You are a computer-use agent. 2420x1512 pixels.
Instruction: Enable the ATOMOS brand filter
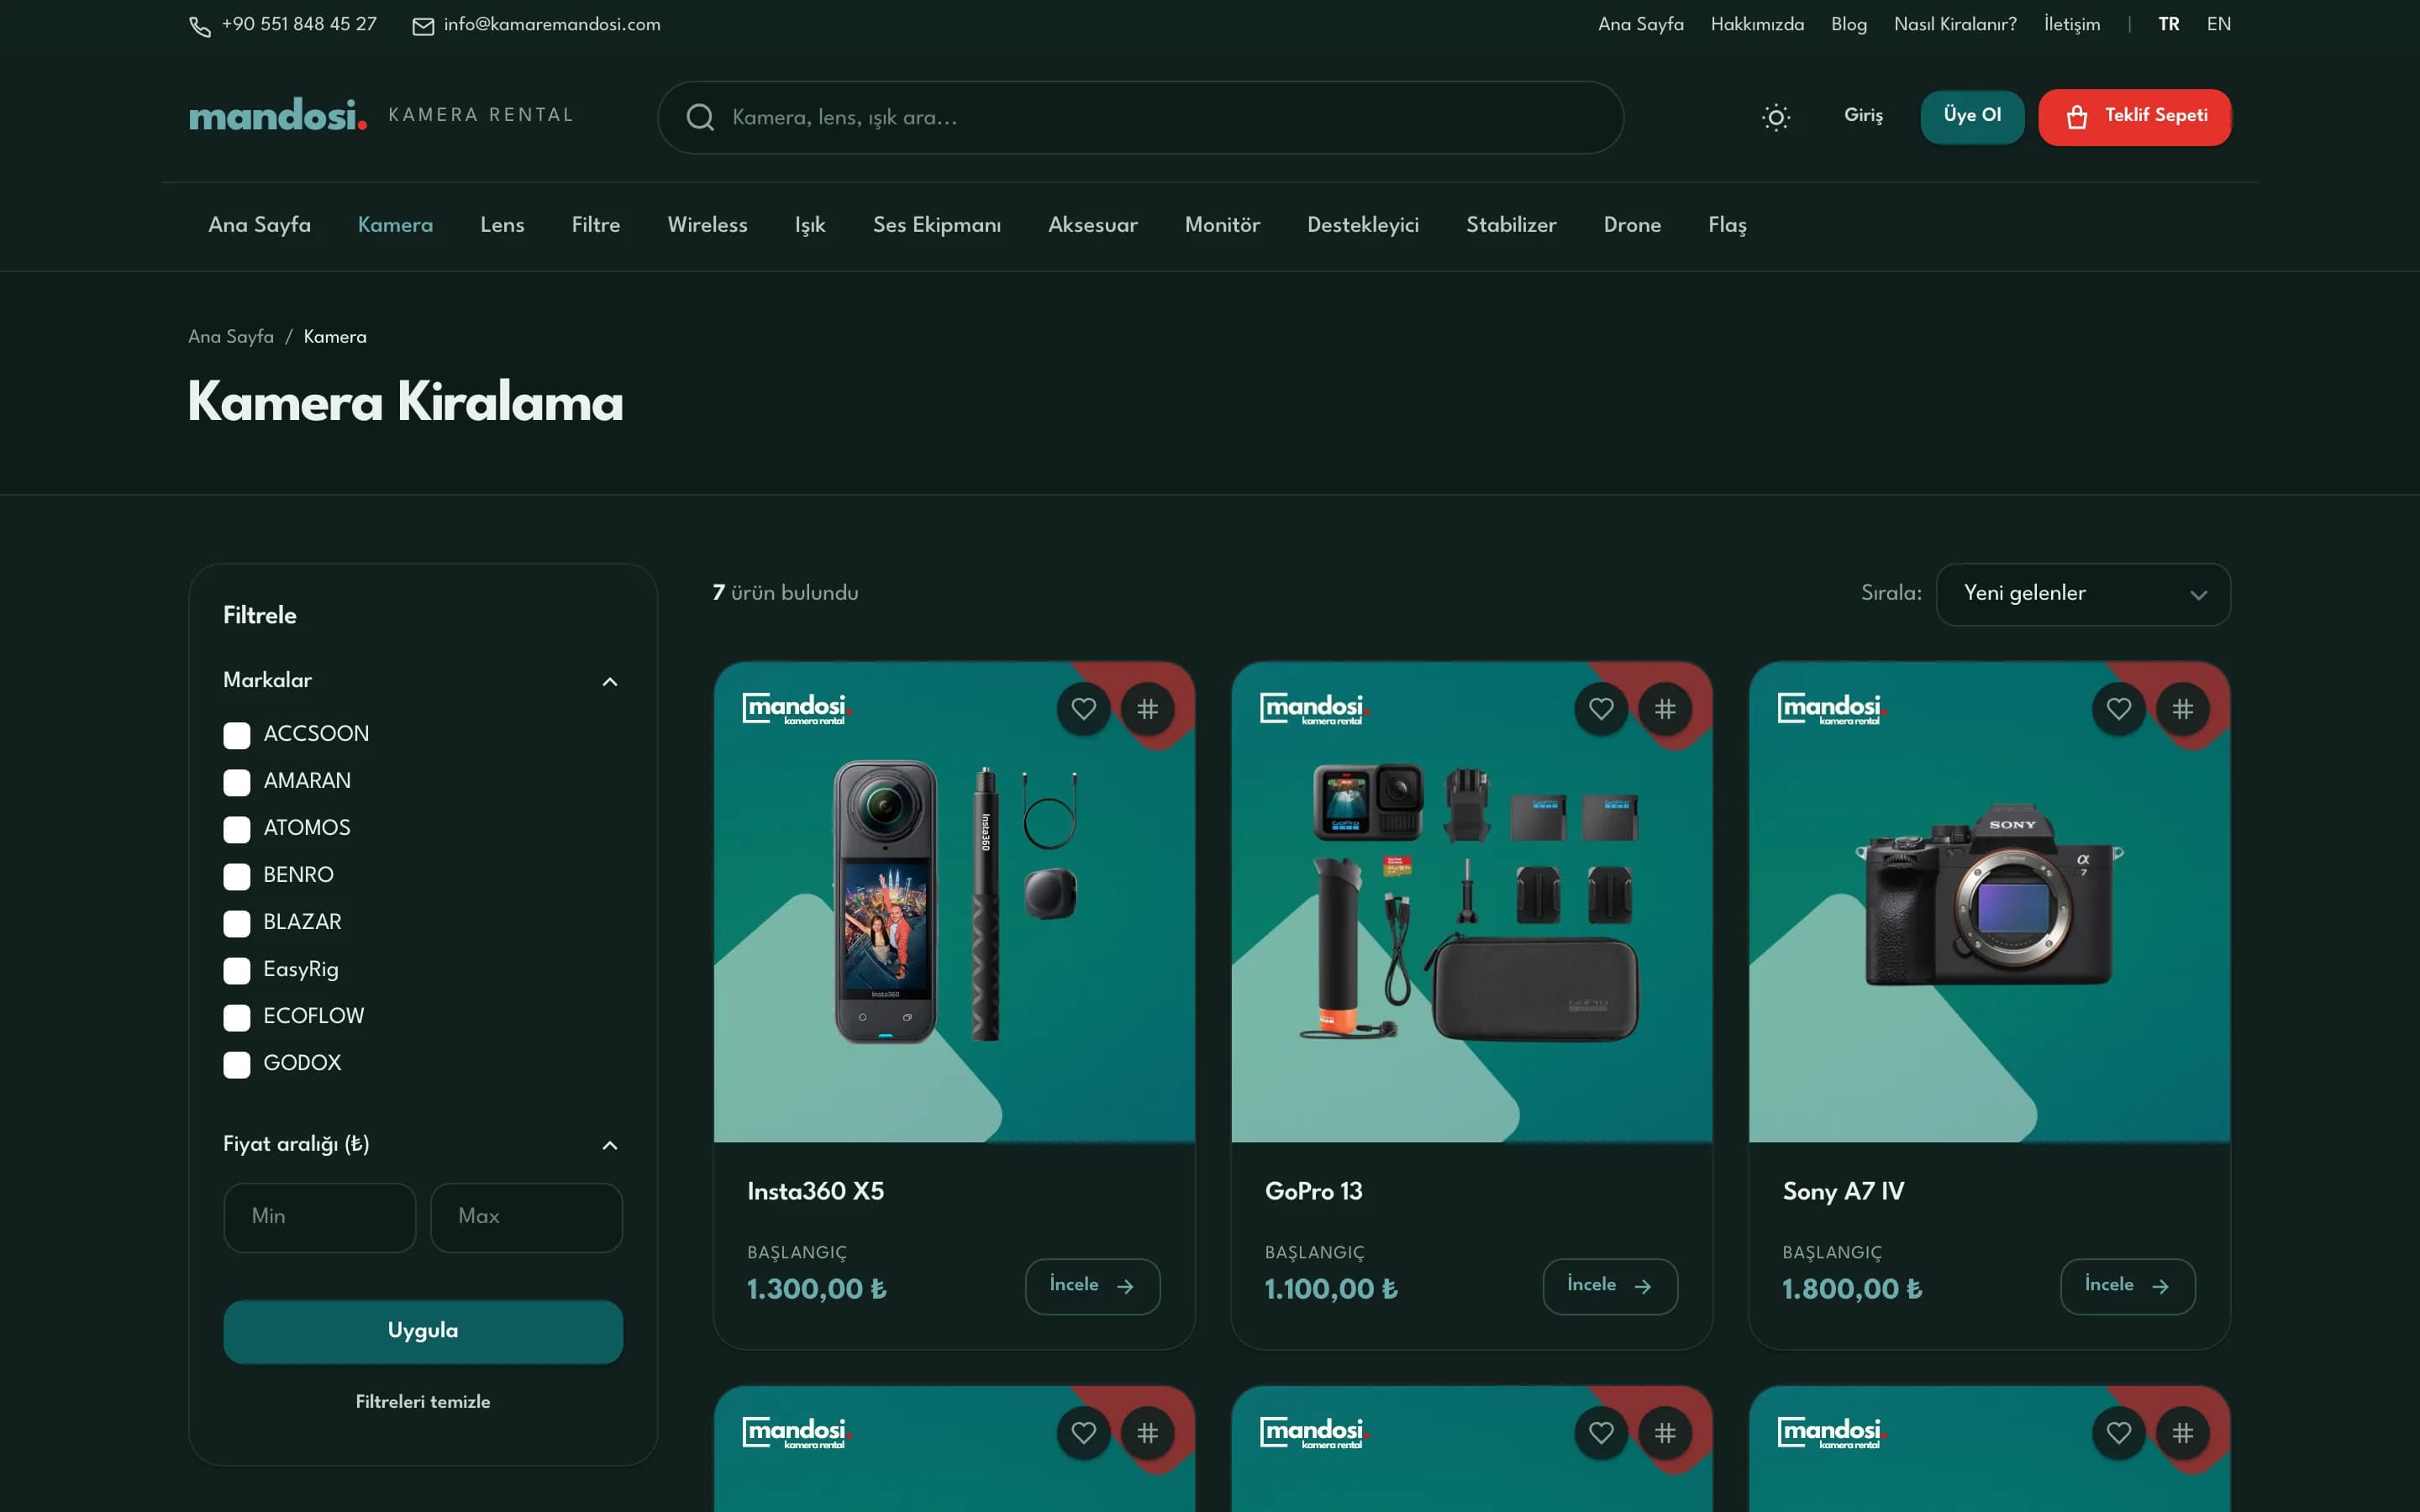(x=237, y=829)
